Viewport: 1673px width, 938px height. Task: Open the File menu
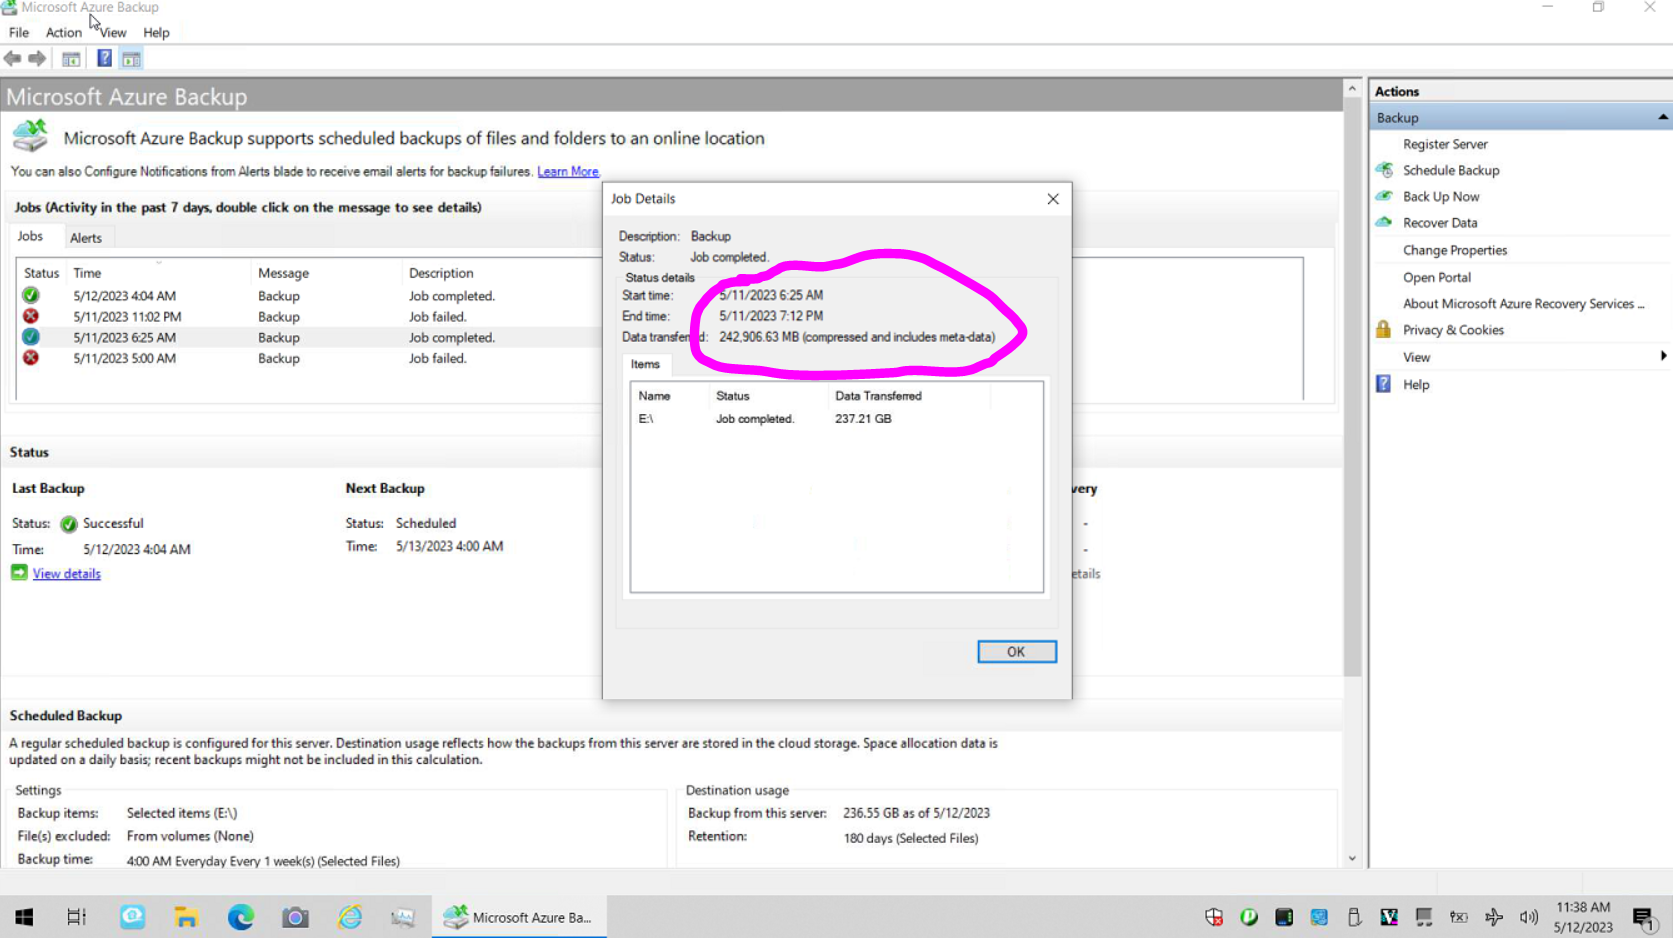click(x=19, y=32)
